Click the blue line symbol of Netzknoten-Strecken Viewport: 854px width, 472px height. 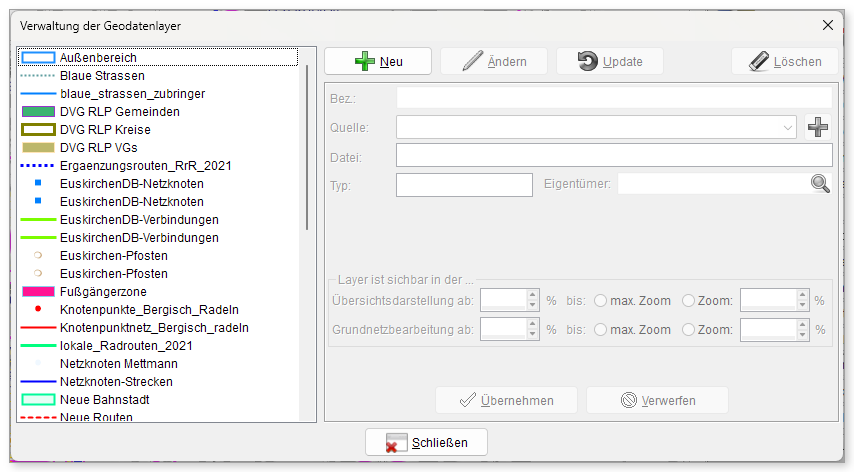pyautogui.click(x=38, y=382)
